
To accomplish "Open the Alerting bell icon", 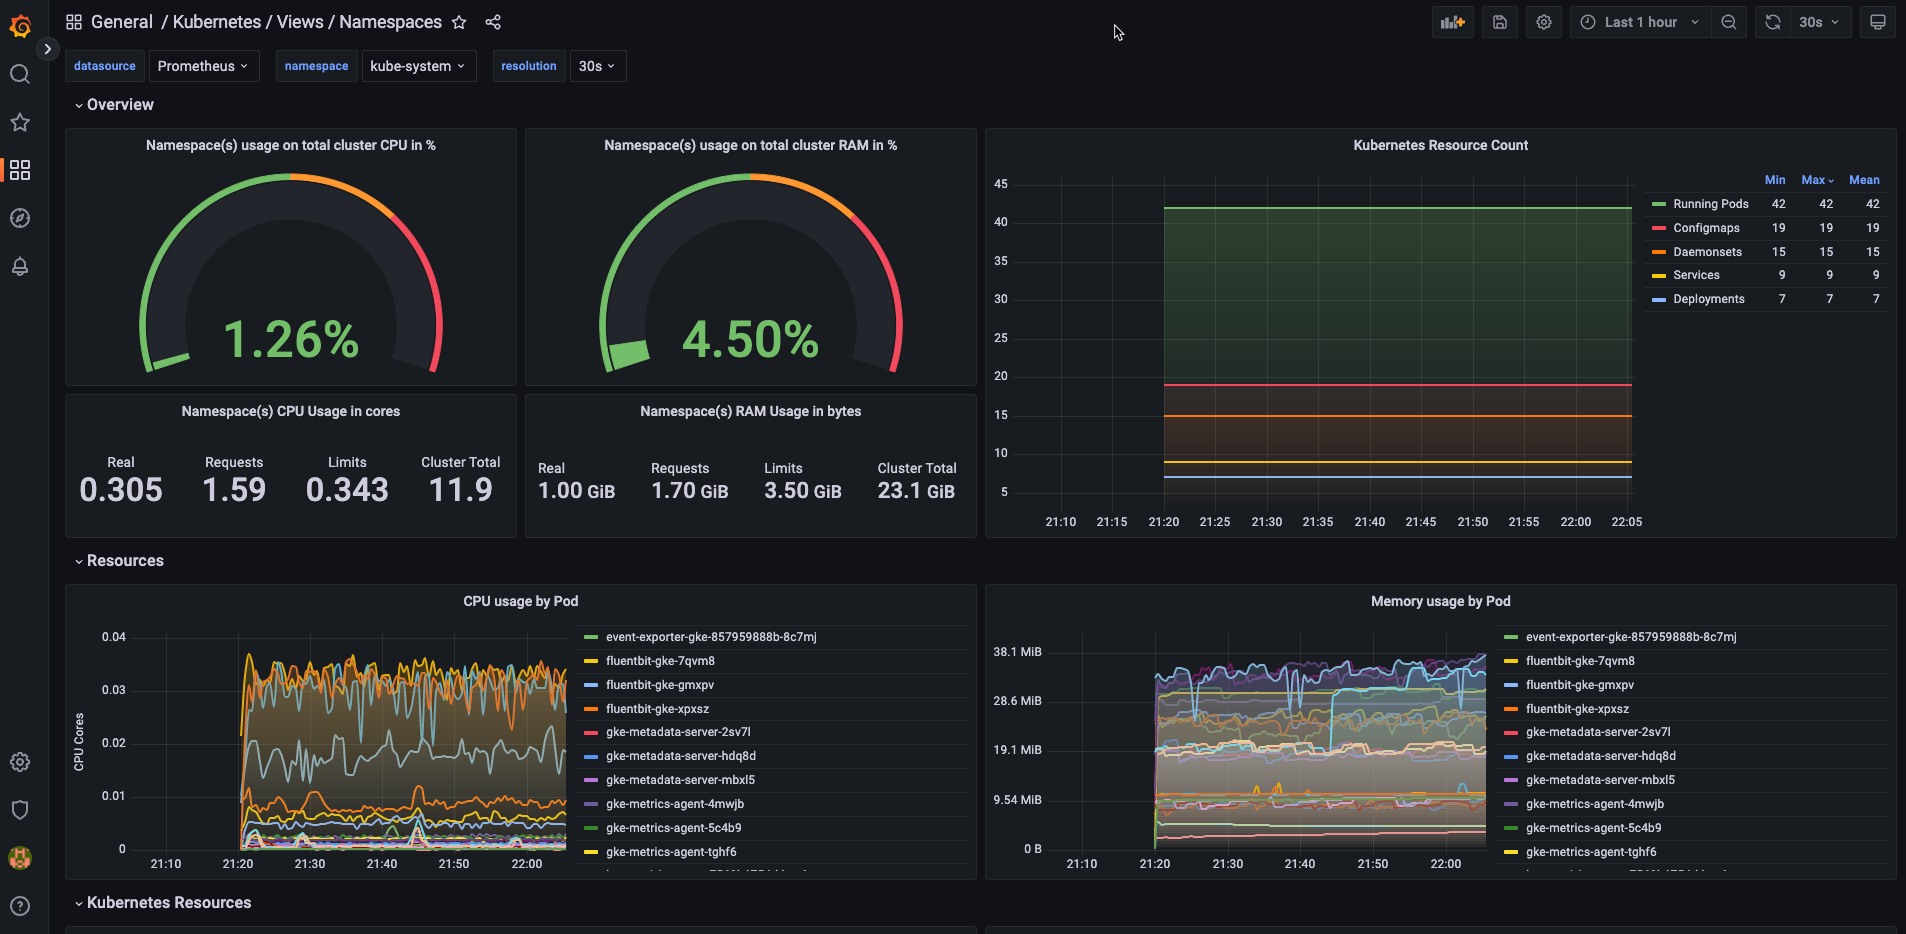I will (x=20, y=266).
